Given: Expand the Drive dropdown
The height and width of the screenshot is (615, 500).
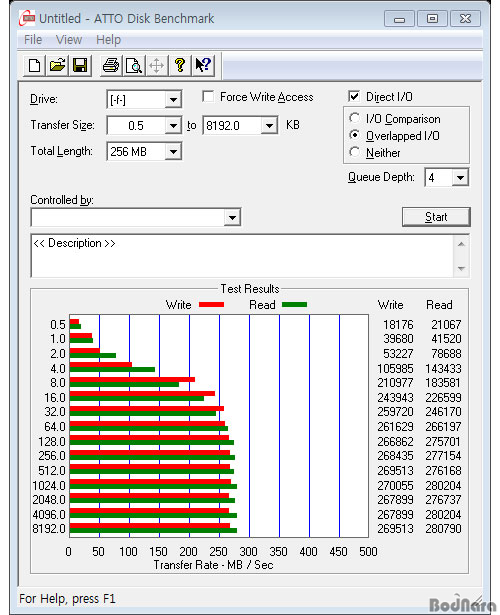Looking at the screenshot, I should pyautogui.click(x=173, y=100).
